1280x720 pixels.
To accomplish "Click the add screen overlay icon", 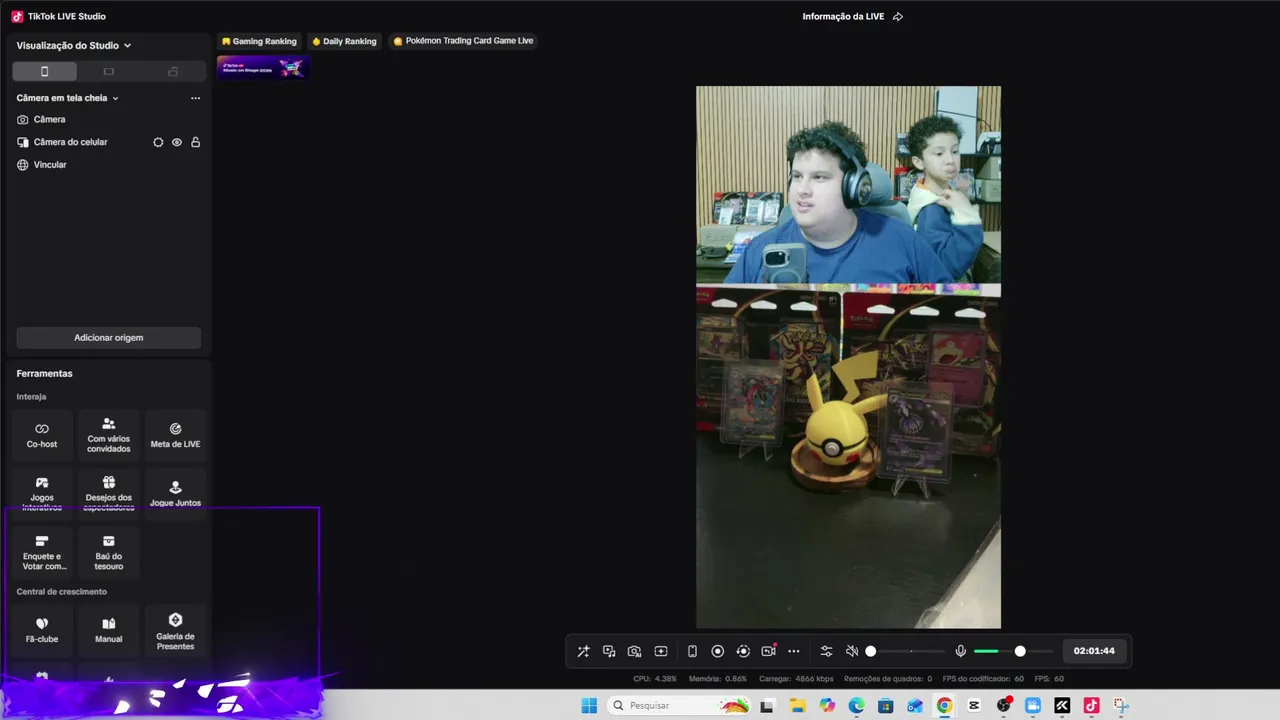I will [661, 651].
